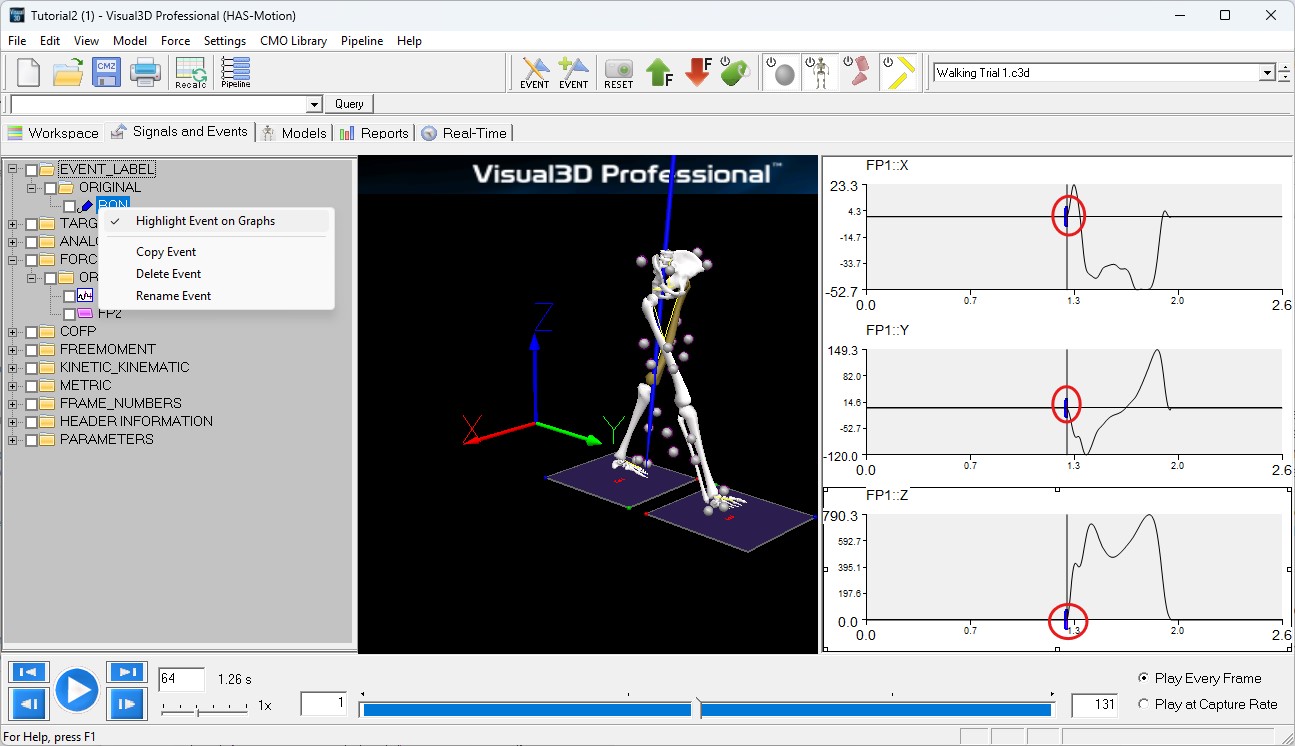Screen dimensions: 1295x746
Task: Create a new workspace with the blank page icon
Action: point(27,73)
